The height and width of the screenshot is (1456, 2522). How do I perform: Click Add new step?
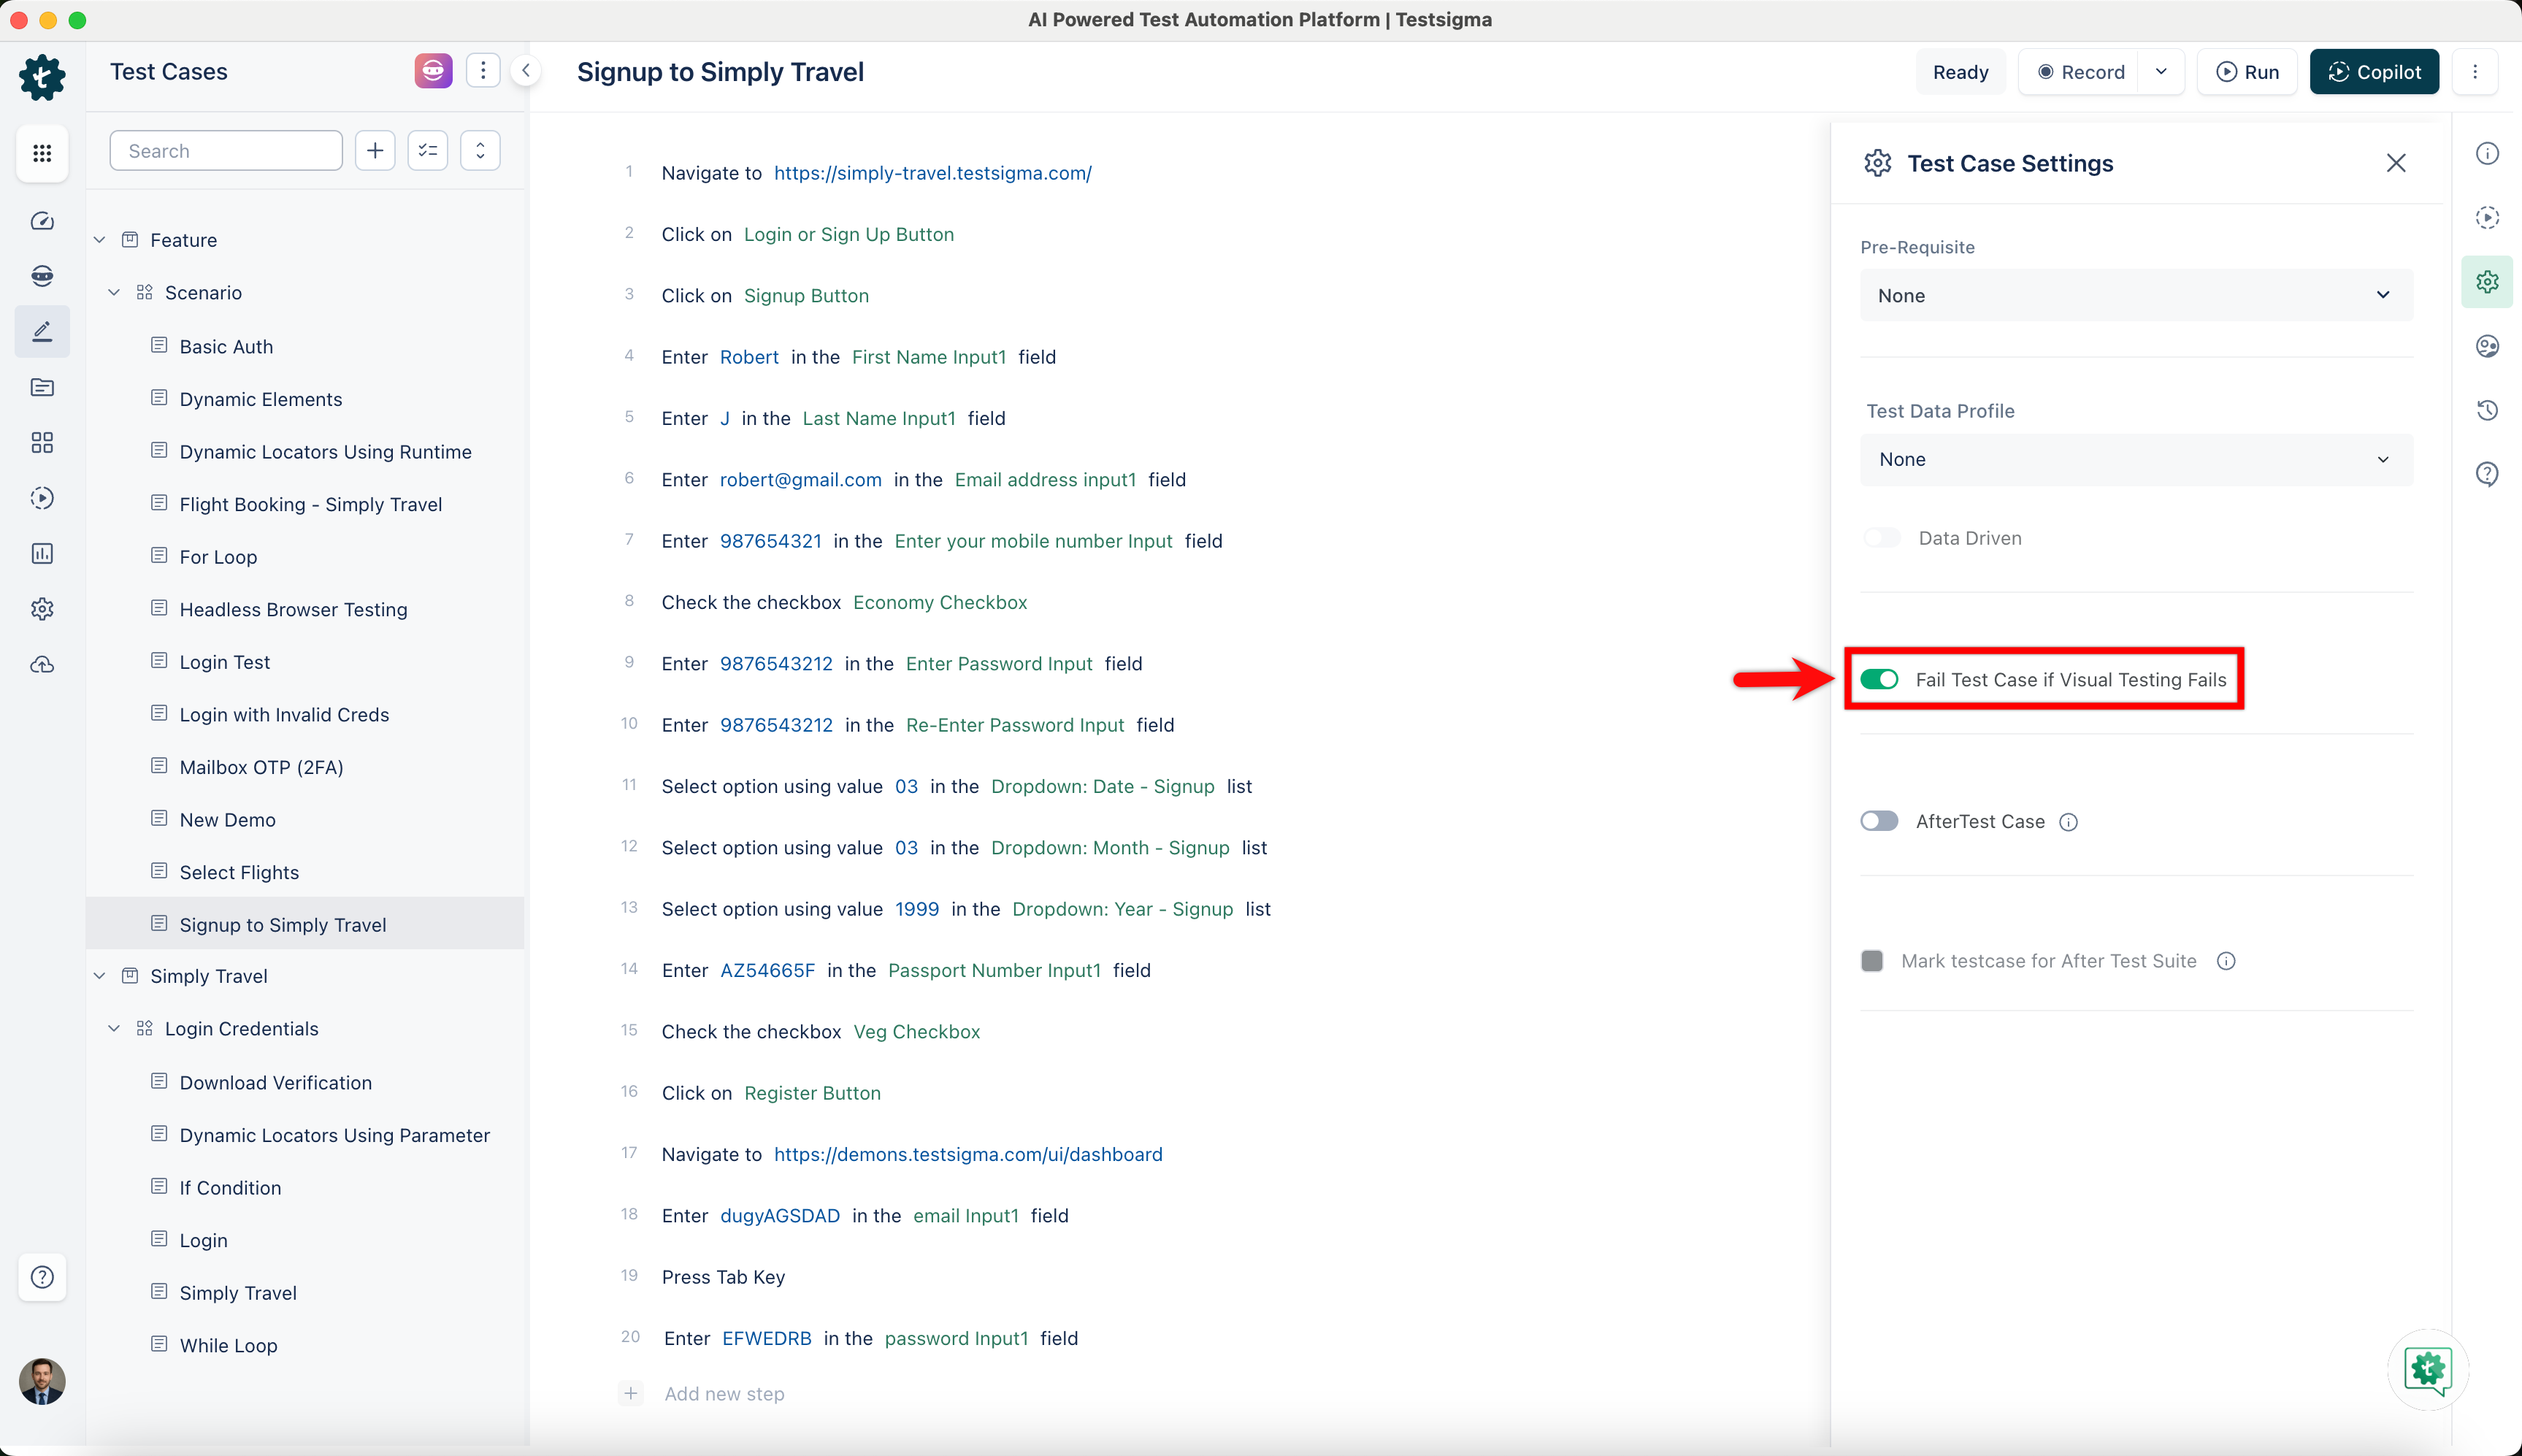(724, 1394)
